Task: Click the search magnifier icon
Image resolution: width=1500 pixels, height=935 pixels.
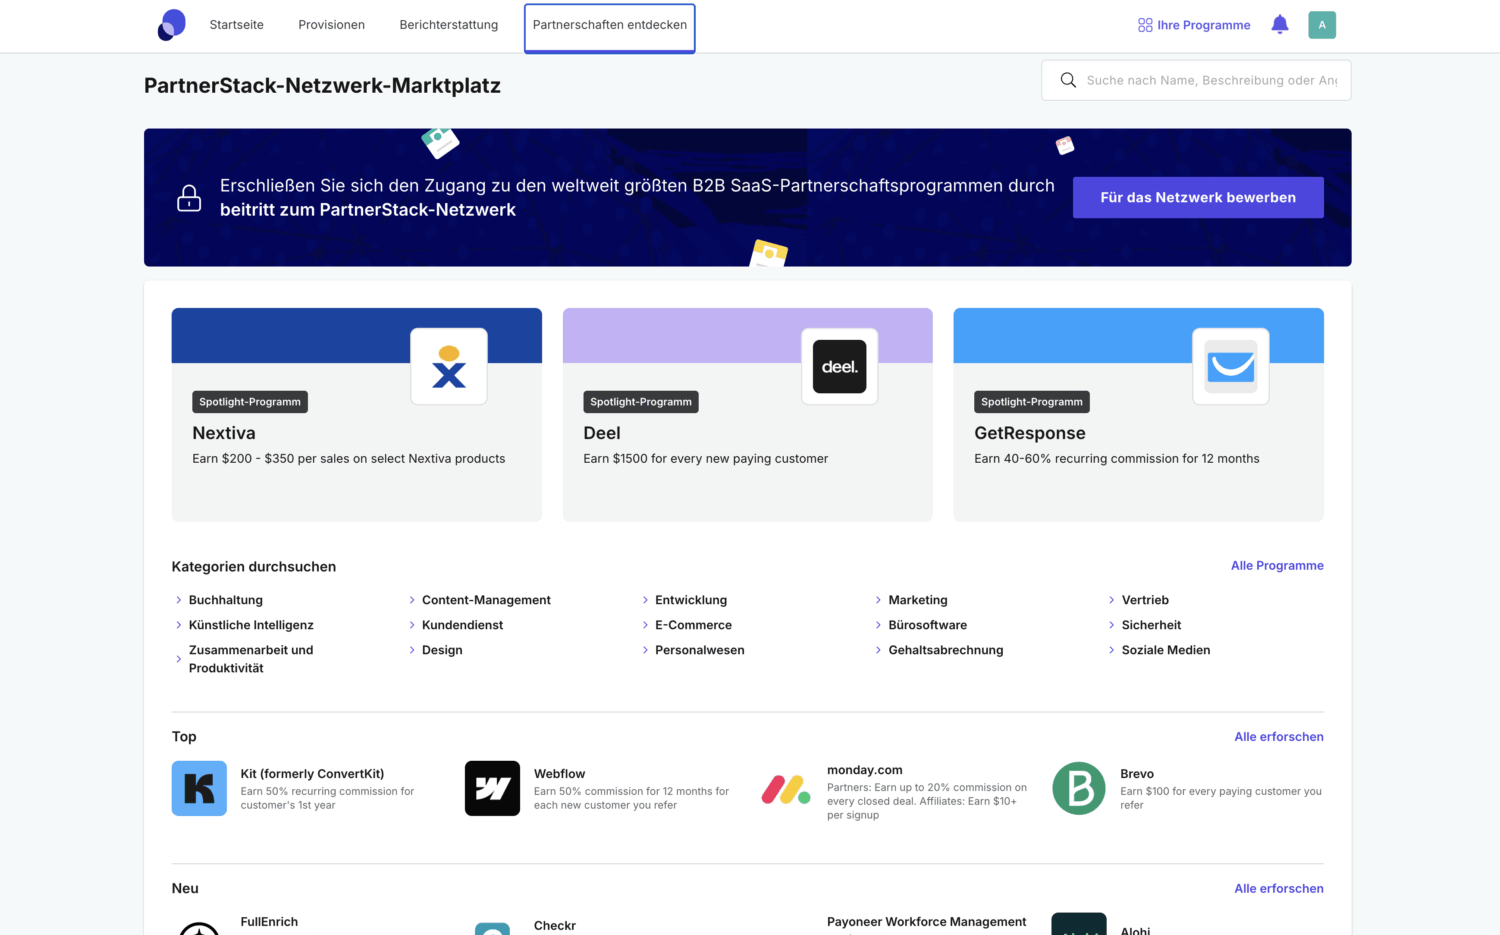Action: (x=1068, y=80)
